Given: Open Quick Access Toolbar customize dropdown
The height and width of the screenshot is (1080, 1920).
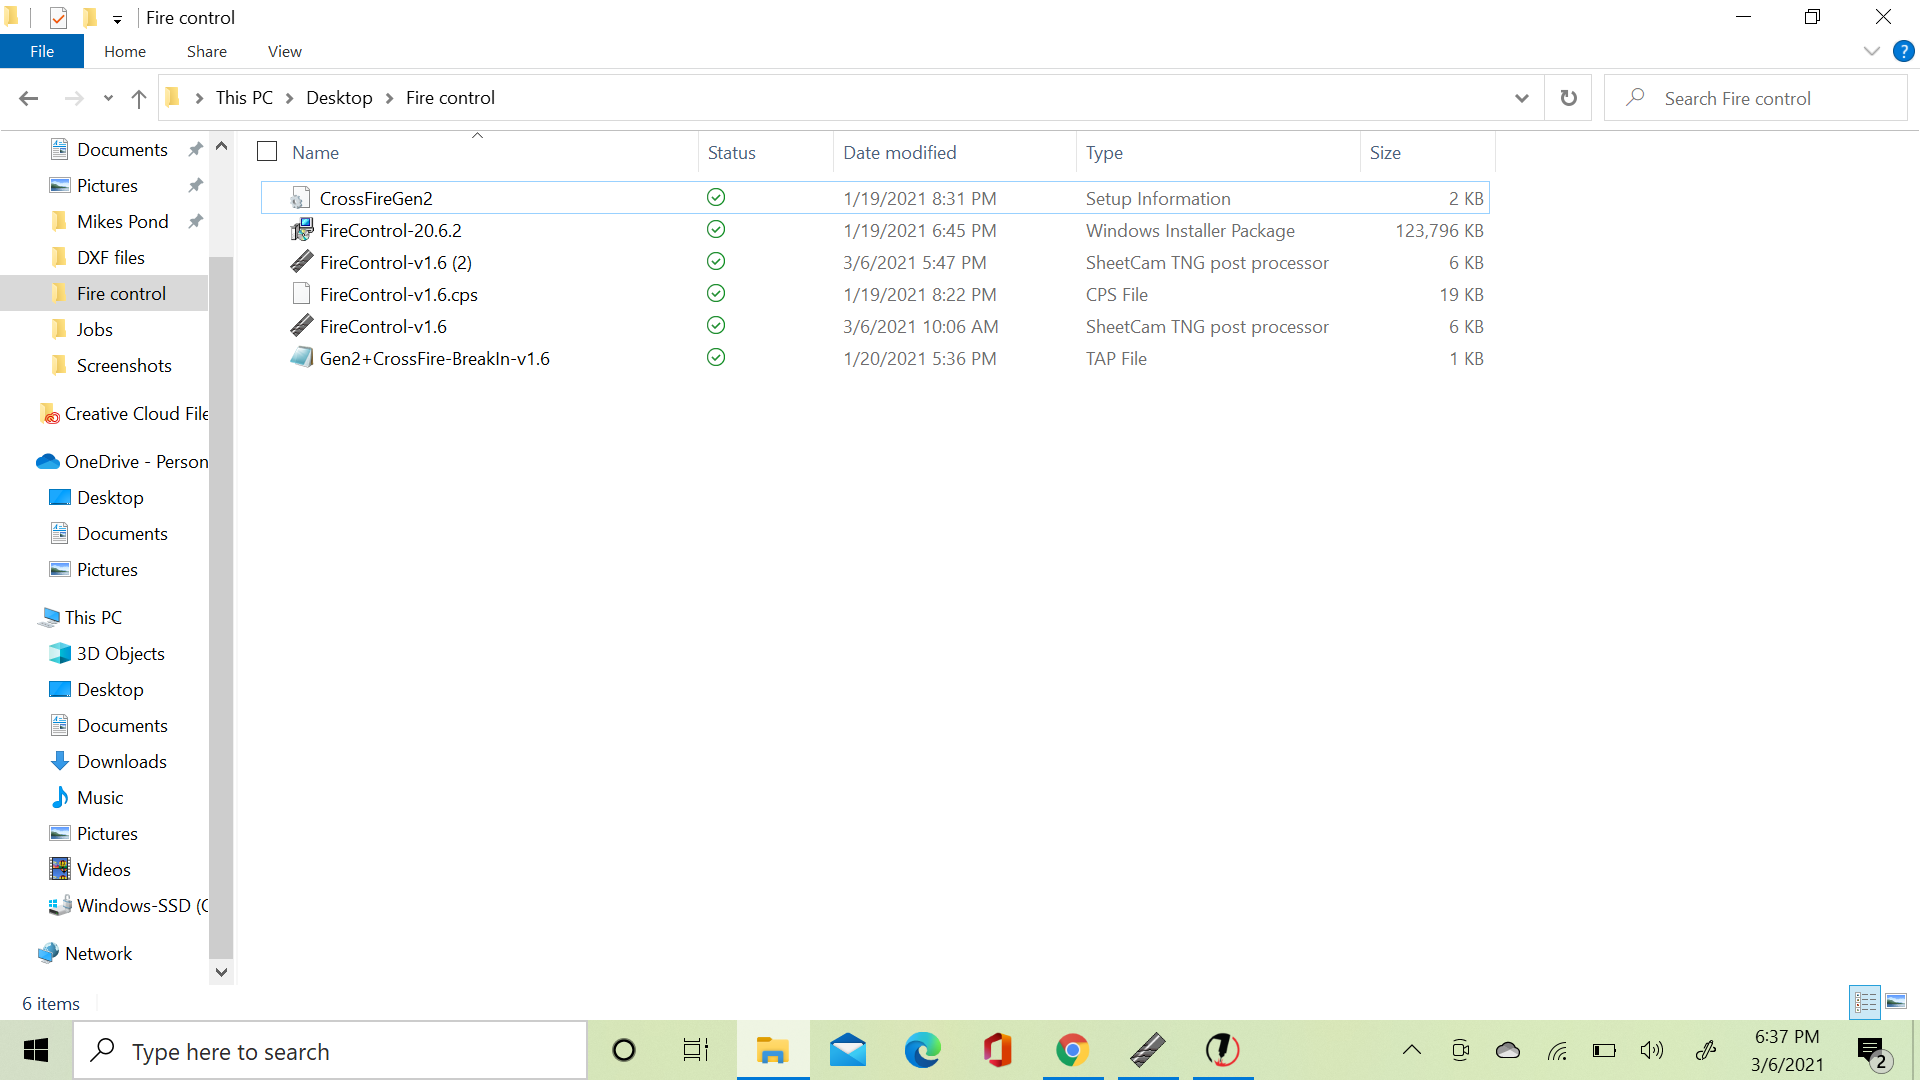Looking at the screenshot, I should point(117,19).
